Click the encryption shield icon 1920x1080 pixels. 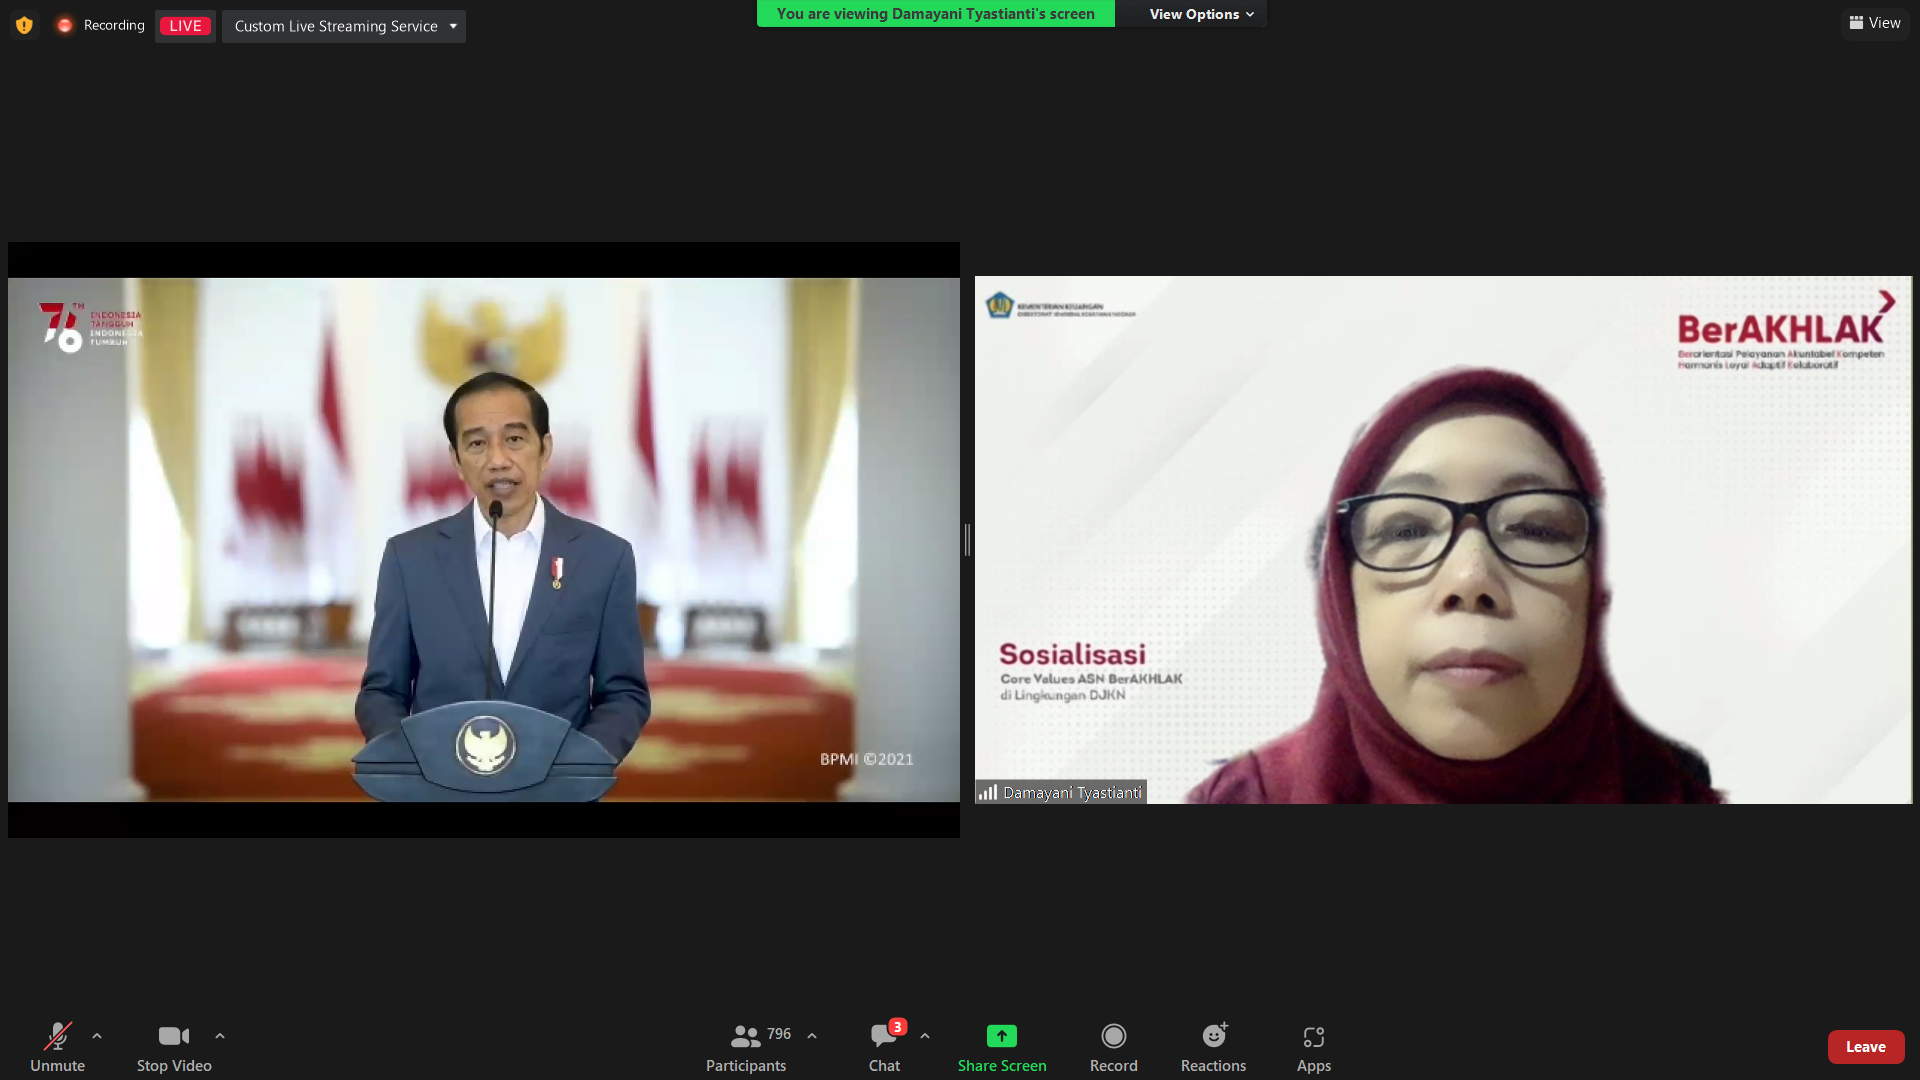pyautogui.click(x=24, y=25)
